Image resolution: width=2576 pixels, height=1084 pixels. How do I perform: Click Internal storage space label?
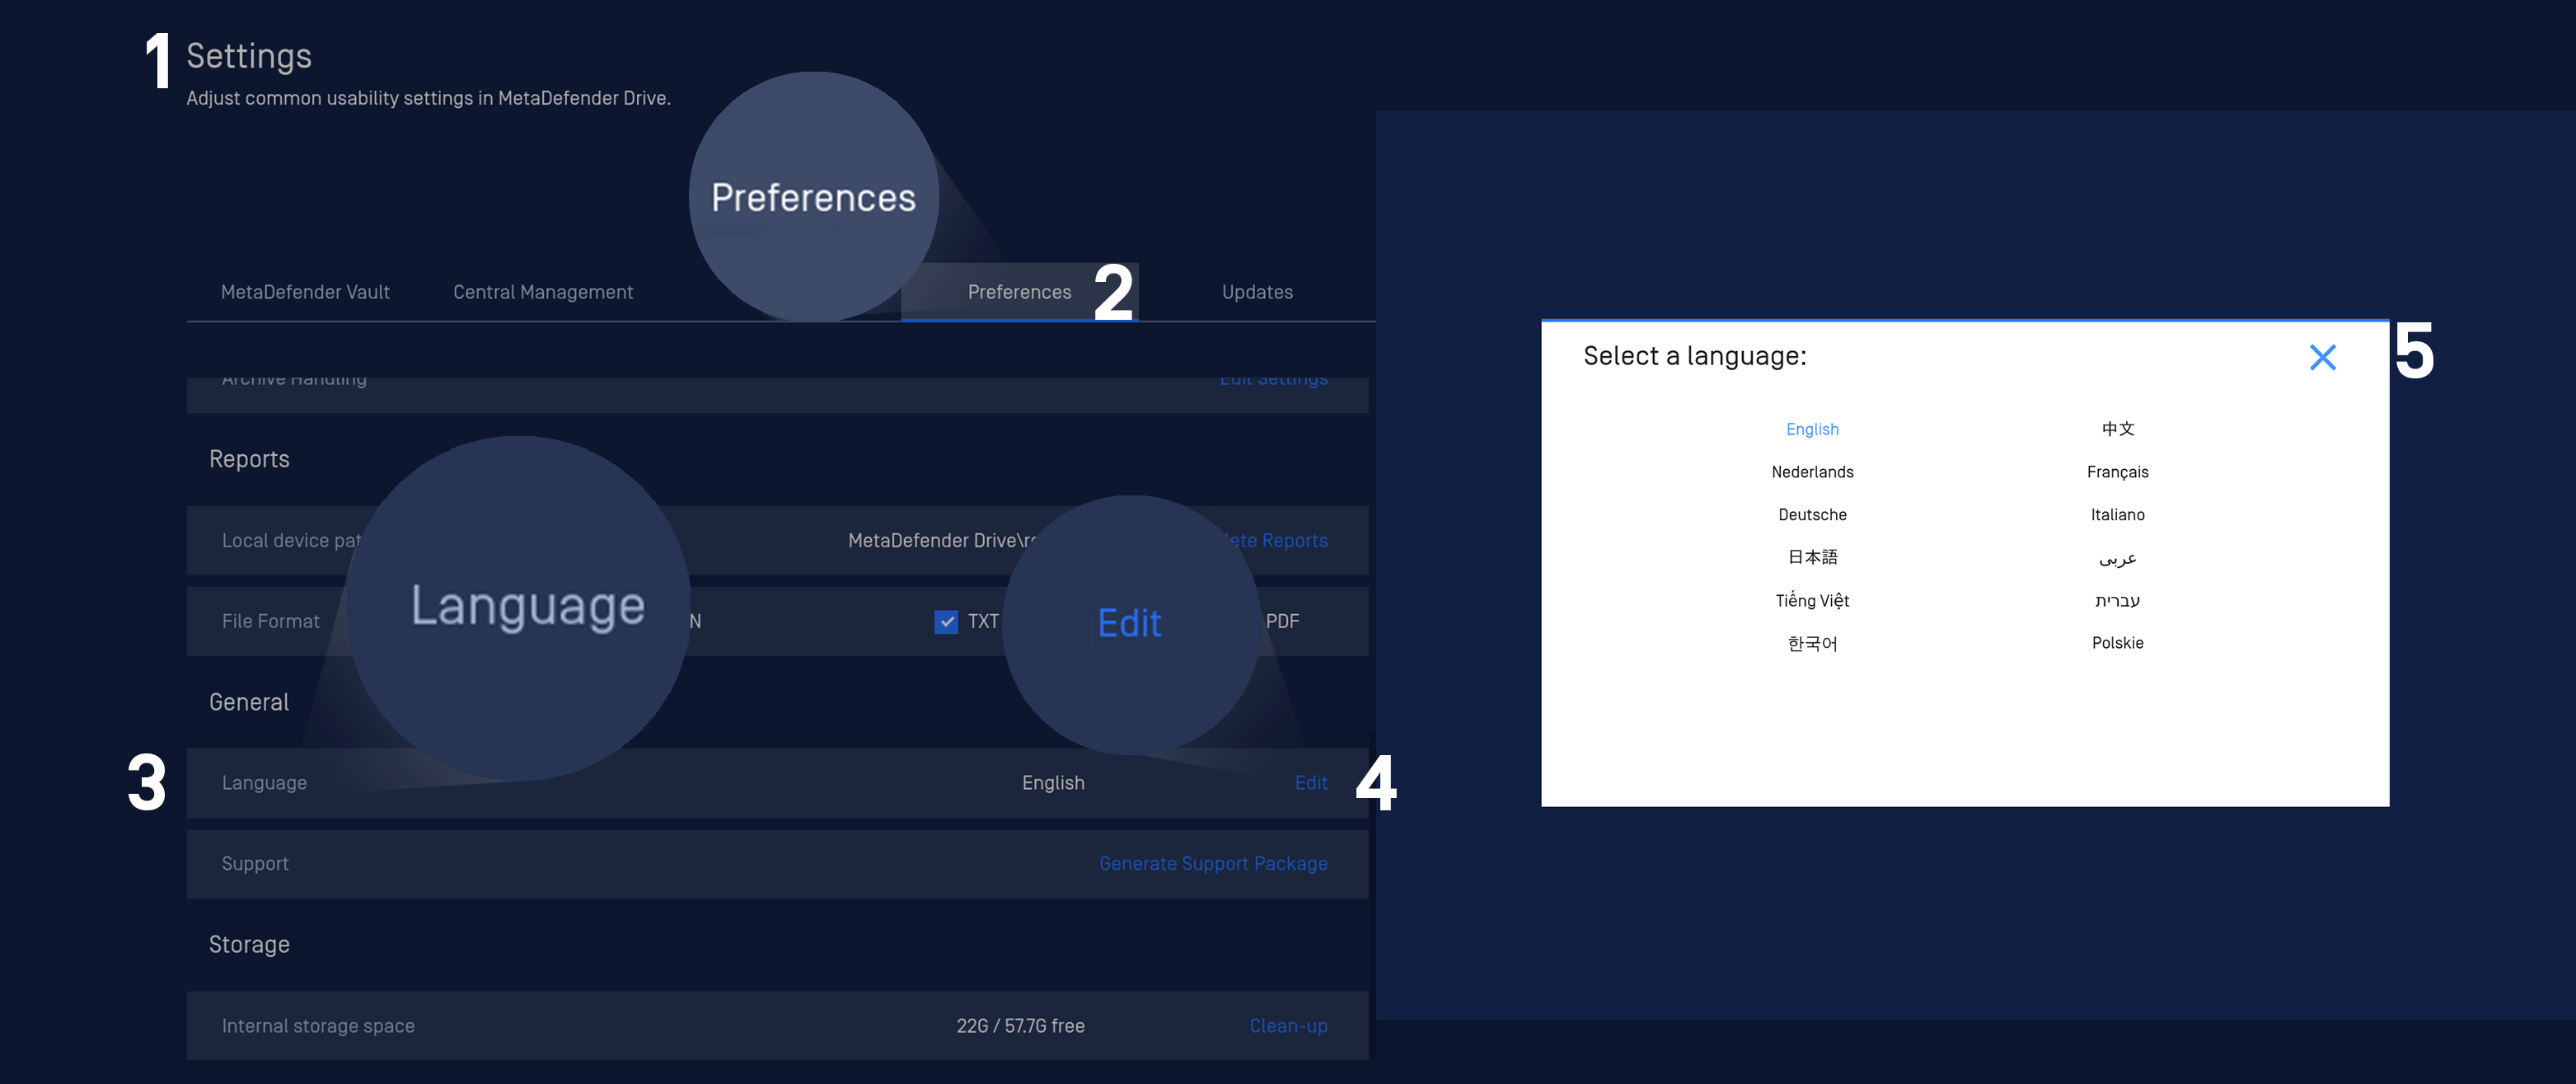318,1026
